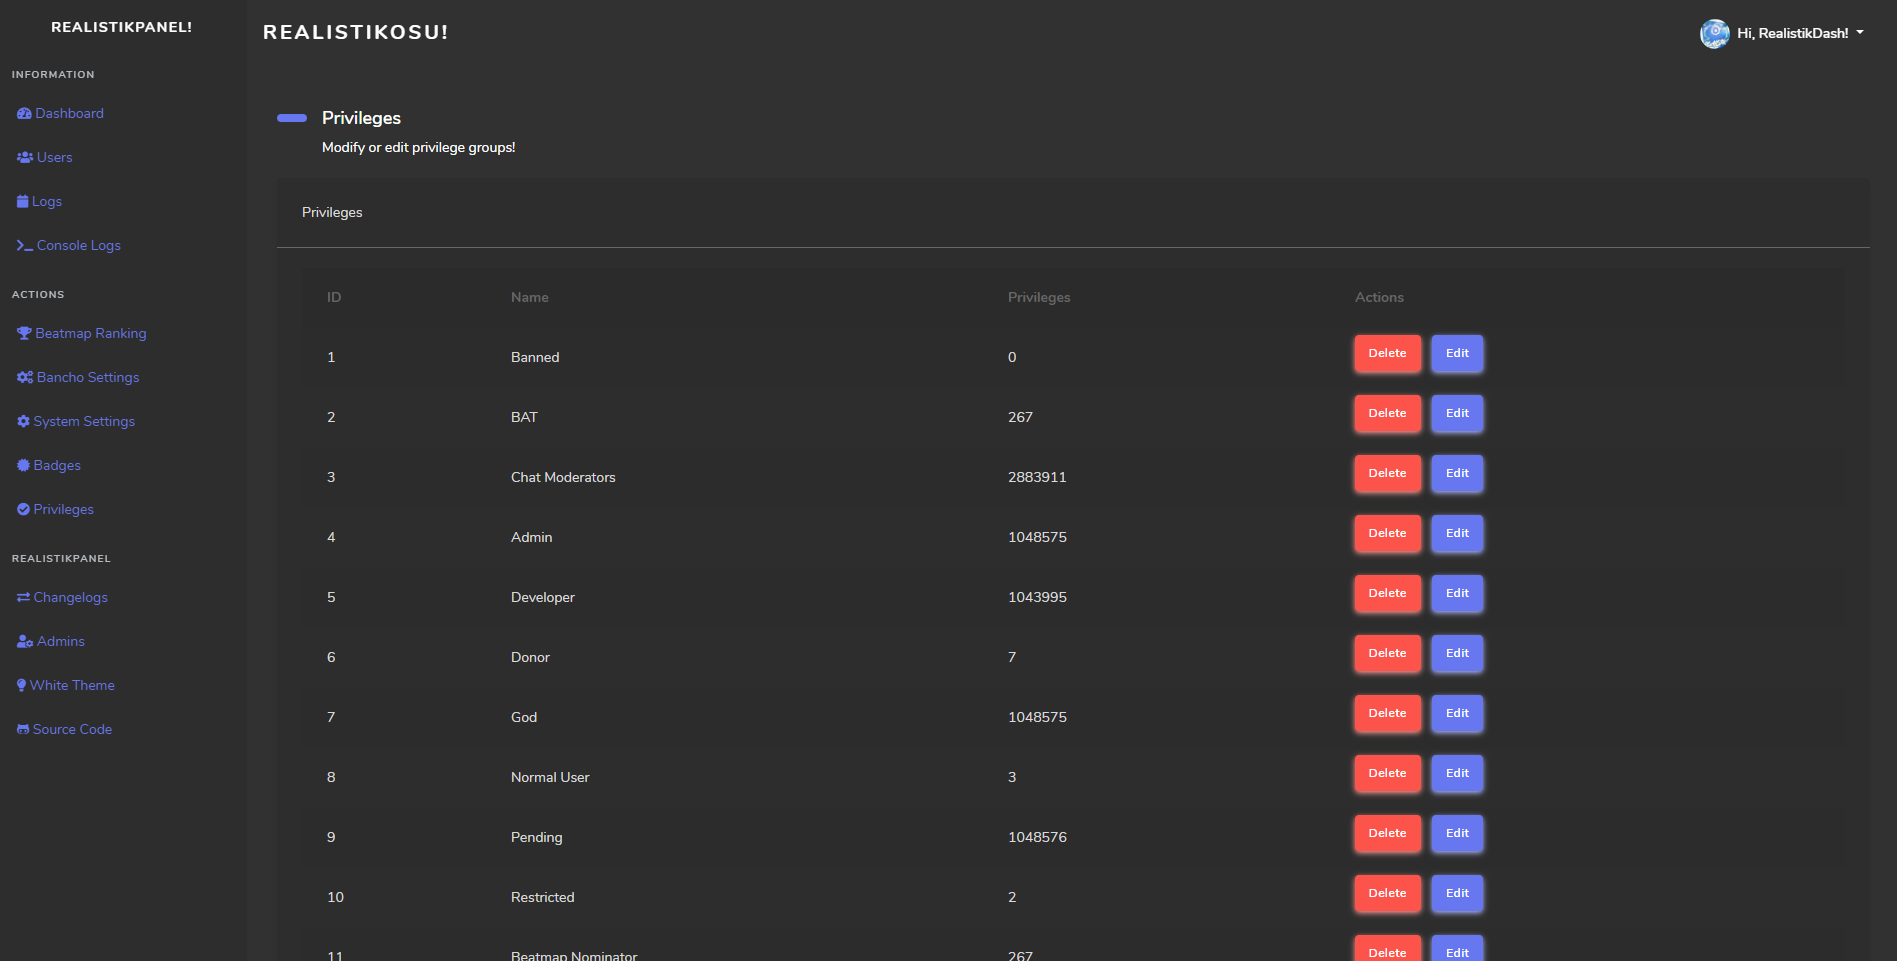
Task: Click the Chat Moderators name cell
Action: [563, 478]
